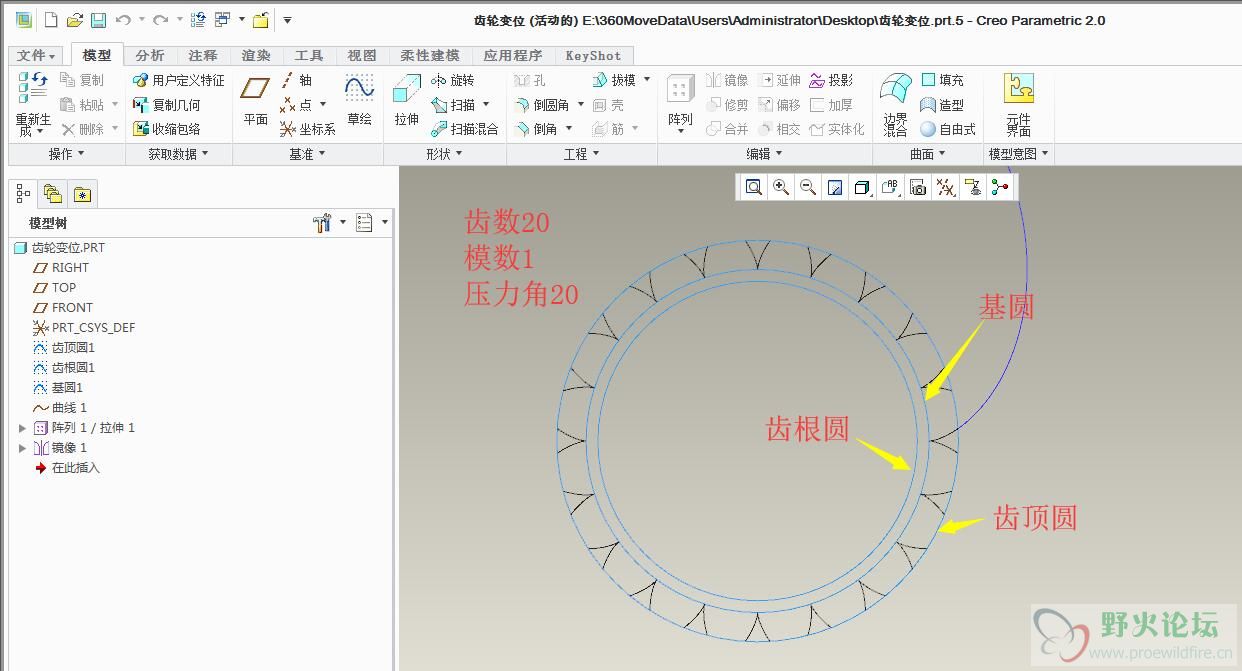Click the regenerate icon in quick access

pos(198,19)
